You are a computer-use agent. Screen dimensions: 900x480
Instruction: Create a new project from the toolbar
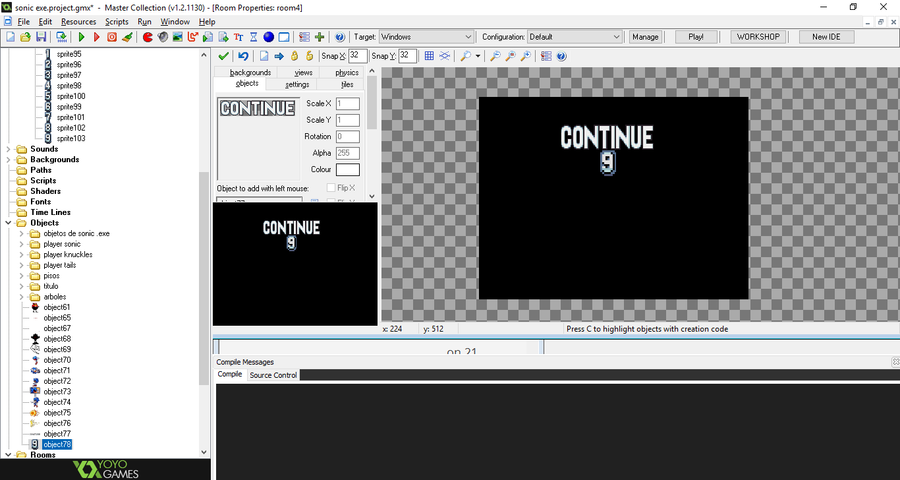point(10,37)
